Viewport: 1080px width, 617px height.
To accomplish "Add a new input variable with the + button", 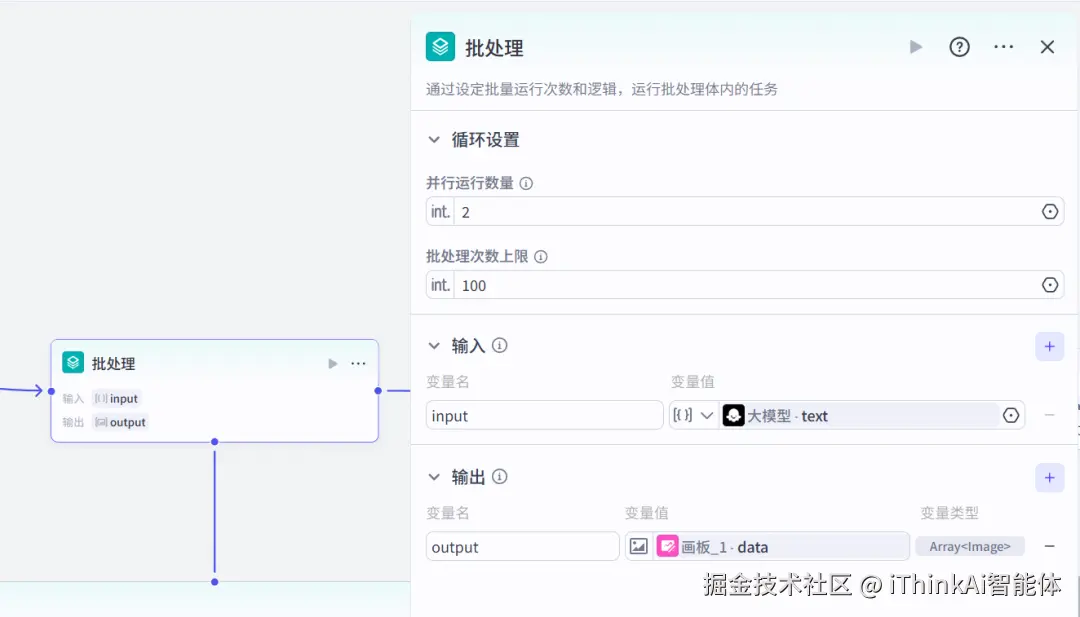I will tap(1049, 345).
